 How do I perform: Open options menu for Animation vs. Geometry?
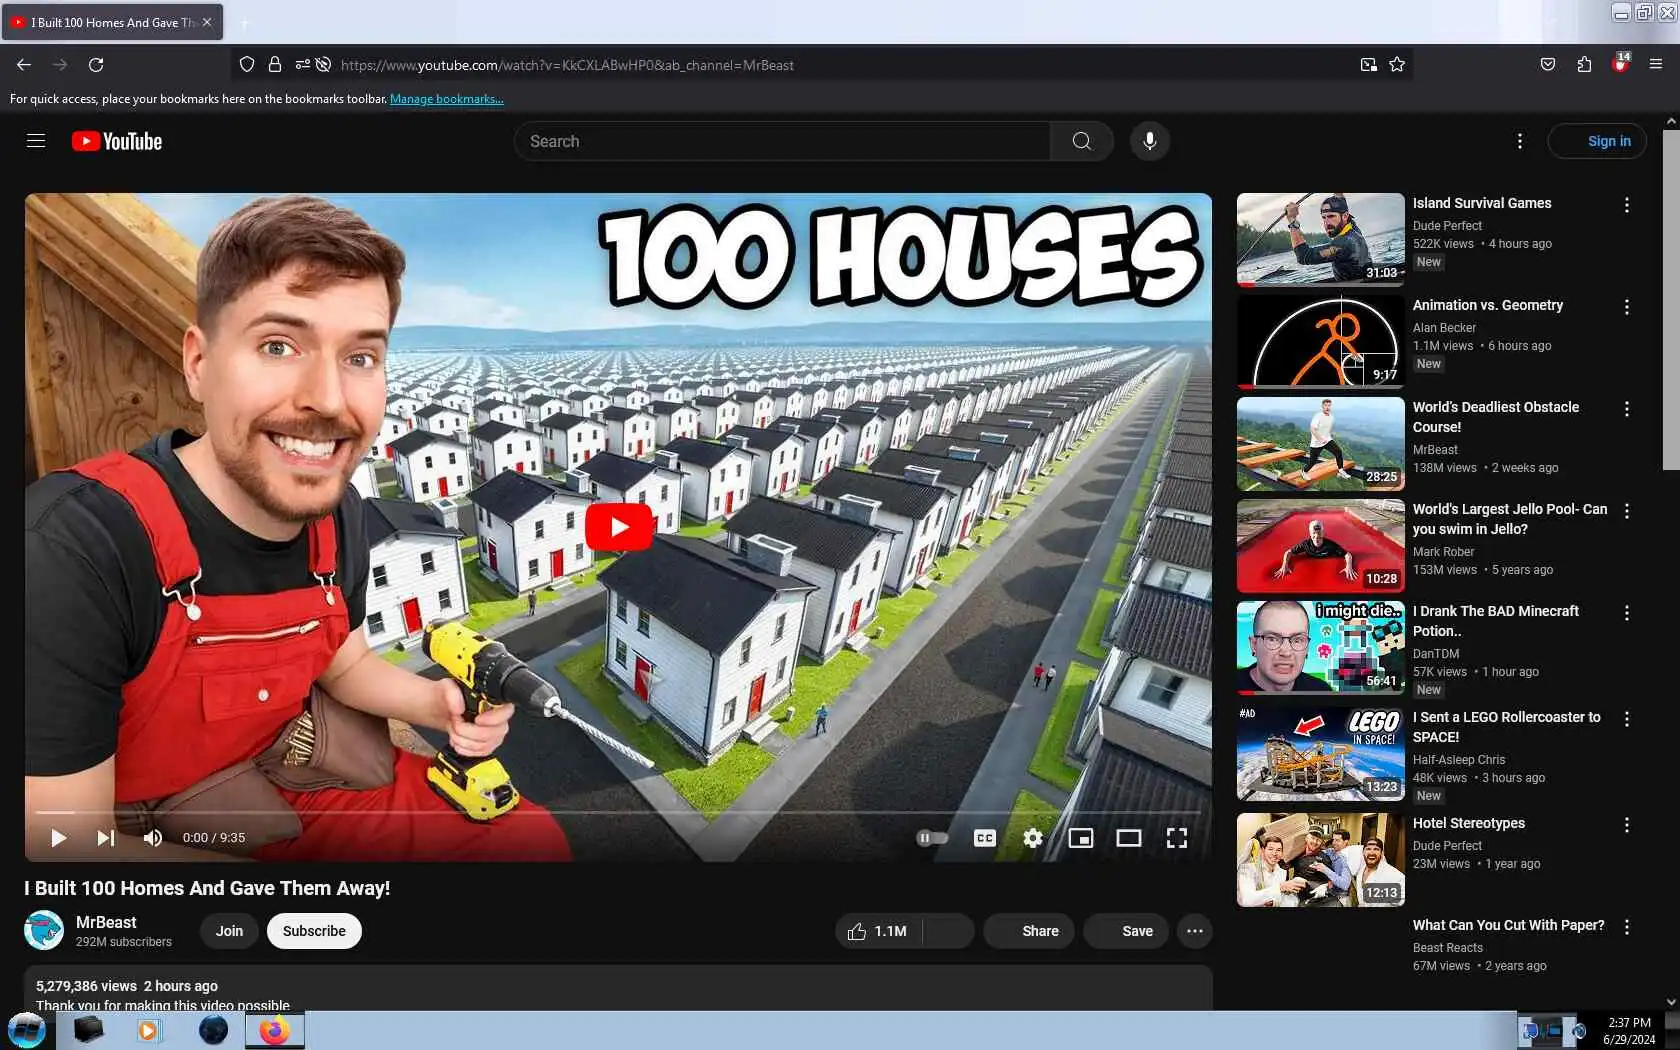click(x=1627, y=307)
